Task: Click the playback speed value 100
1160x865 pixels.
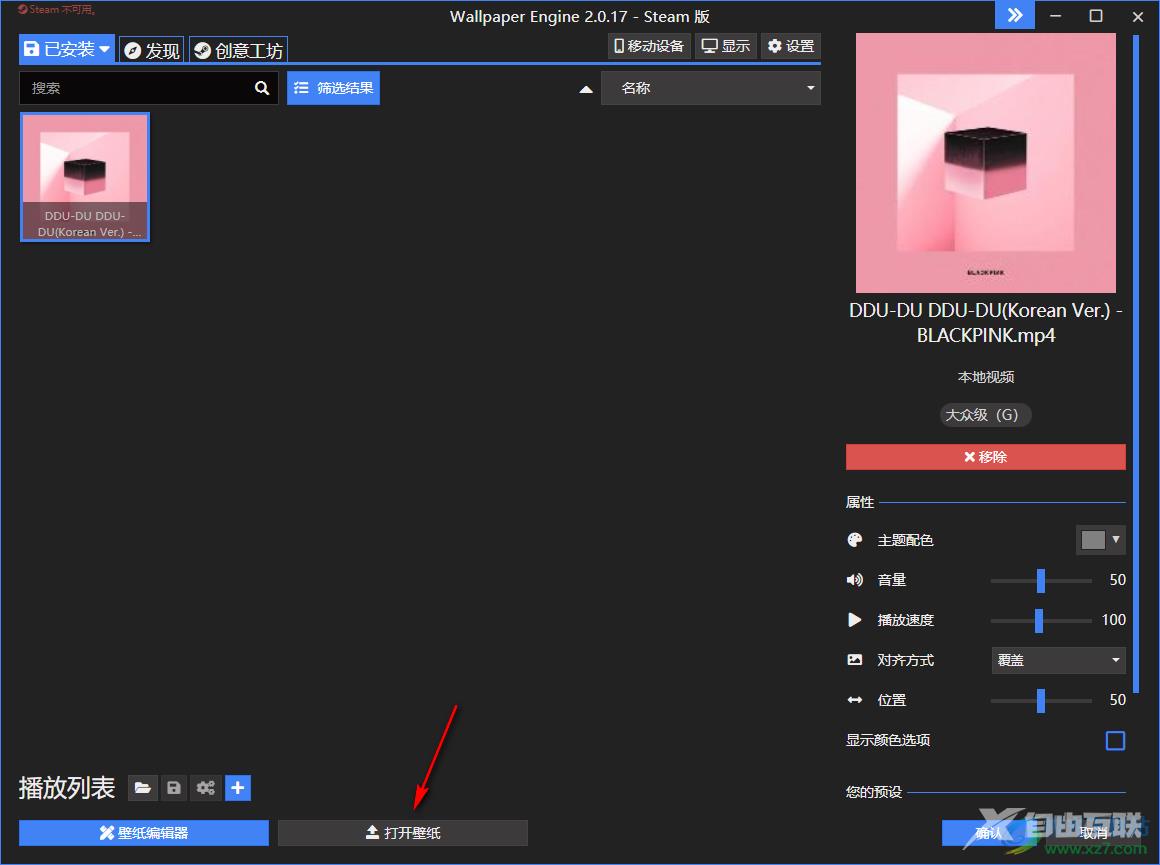Action: [x=1113, y=620]
